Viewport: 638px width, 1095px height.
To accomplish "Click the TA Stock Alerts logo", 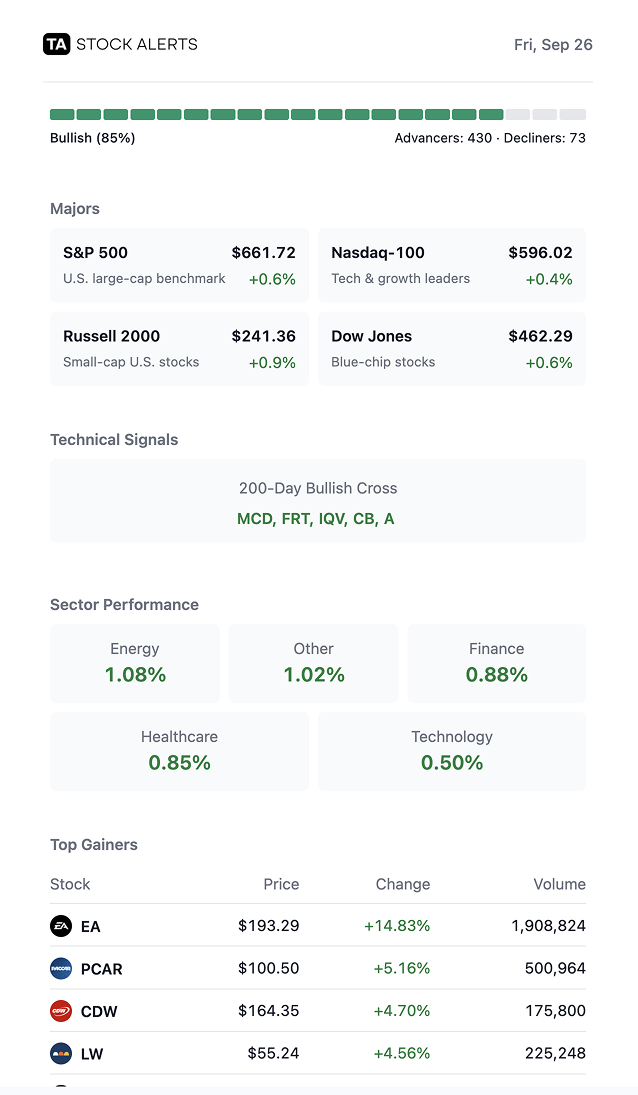I will [x=120, y=44].
